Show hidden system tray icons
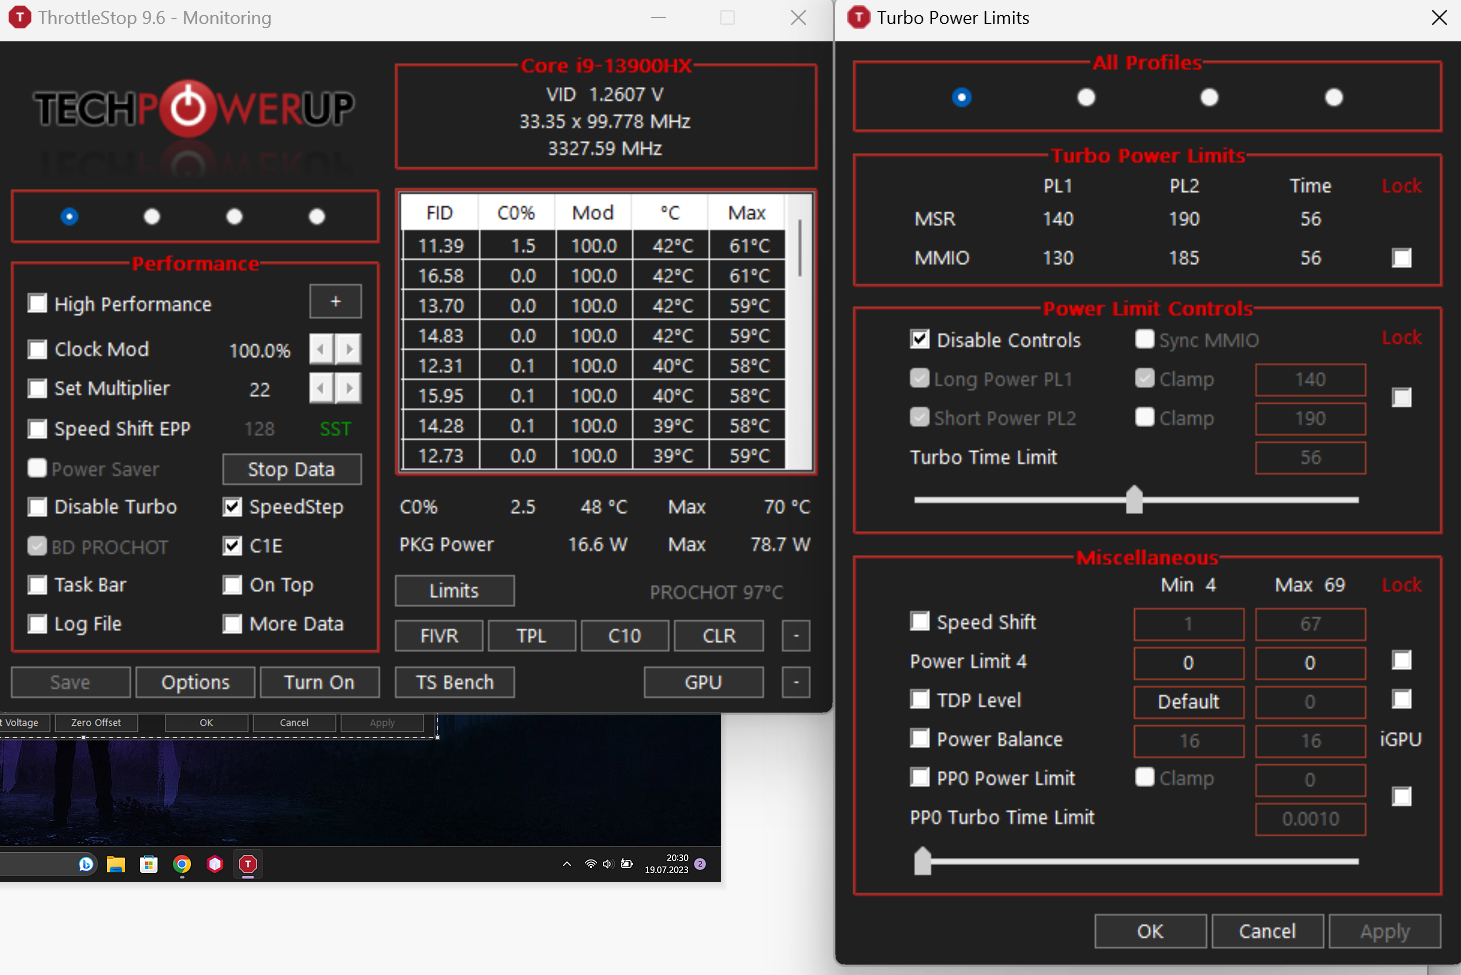Viewport: 1461px width, 975px height. [x=567, y=864]
